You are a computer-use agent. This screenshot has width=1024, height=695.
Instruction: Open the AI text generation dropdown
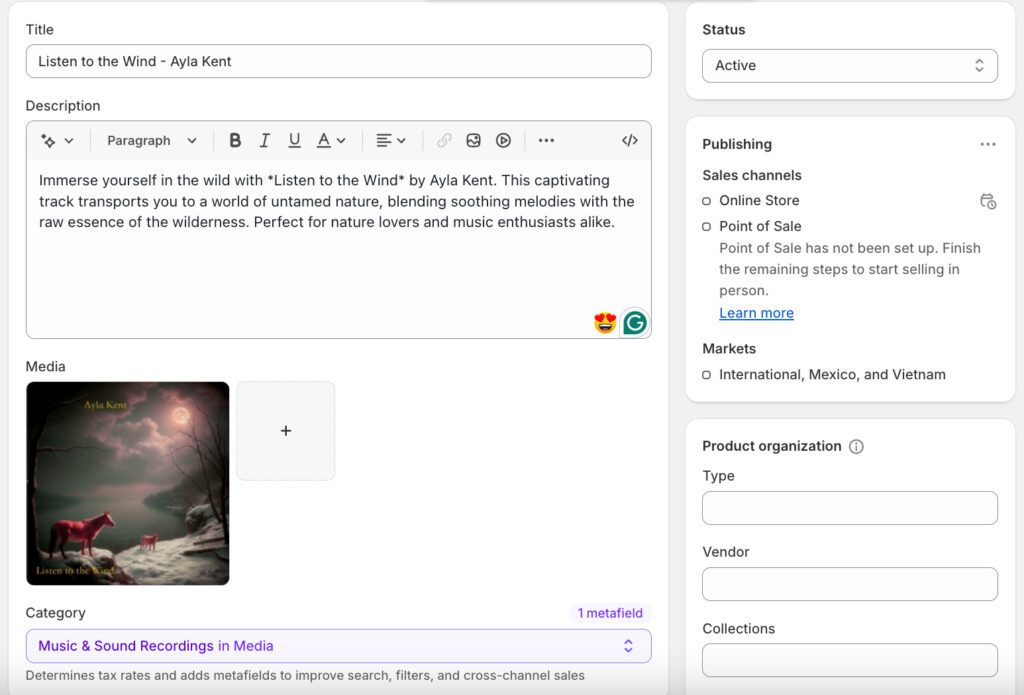point(57,141)
